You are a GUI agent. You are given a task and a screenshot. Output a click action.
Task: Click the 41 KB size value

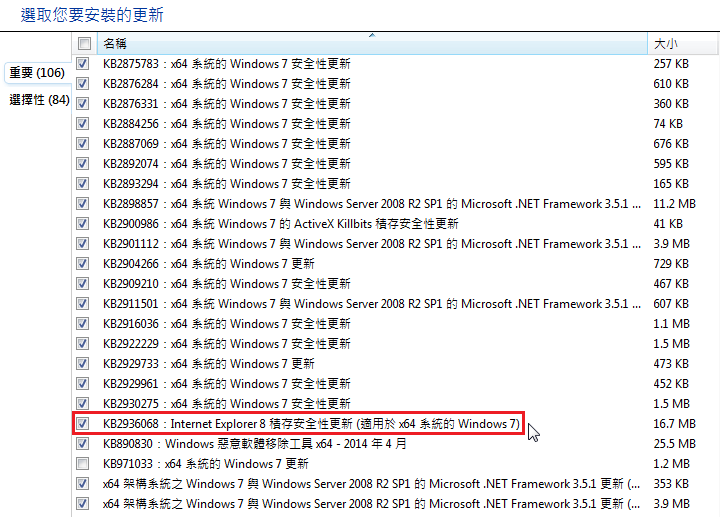tap(668, 224)
